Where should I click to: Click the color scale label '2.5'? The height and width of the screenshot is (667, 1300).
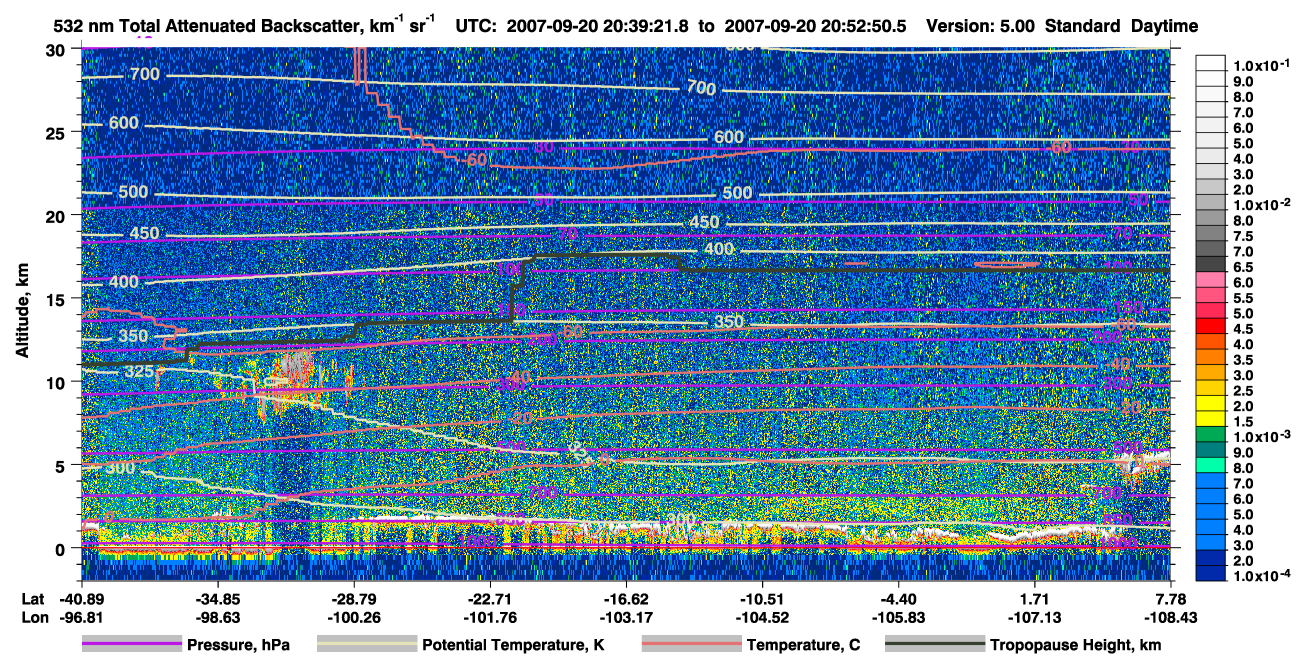click(1244, 391)
